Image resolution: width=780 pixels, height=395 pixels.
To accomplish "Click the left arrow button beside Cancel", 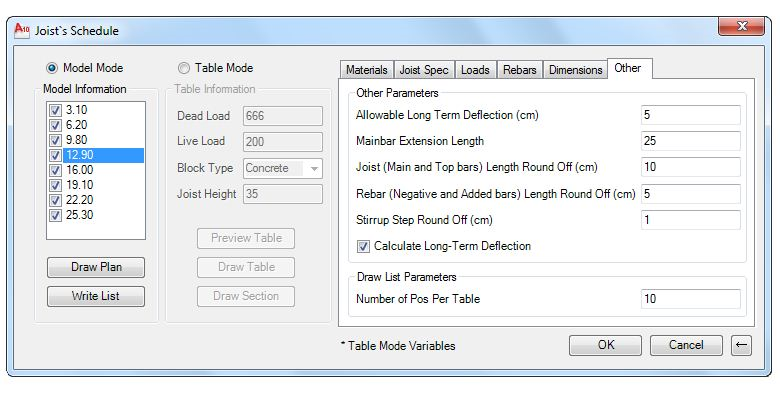I will click(x=741, y=345).
